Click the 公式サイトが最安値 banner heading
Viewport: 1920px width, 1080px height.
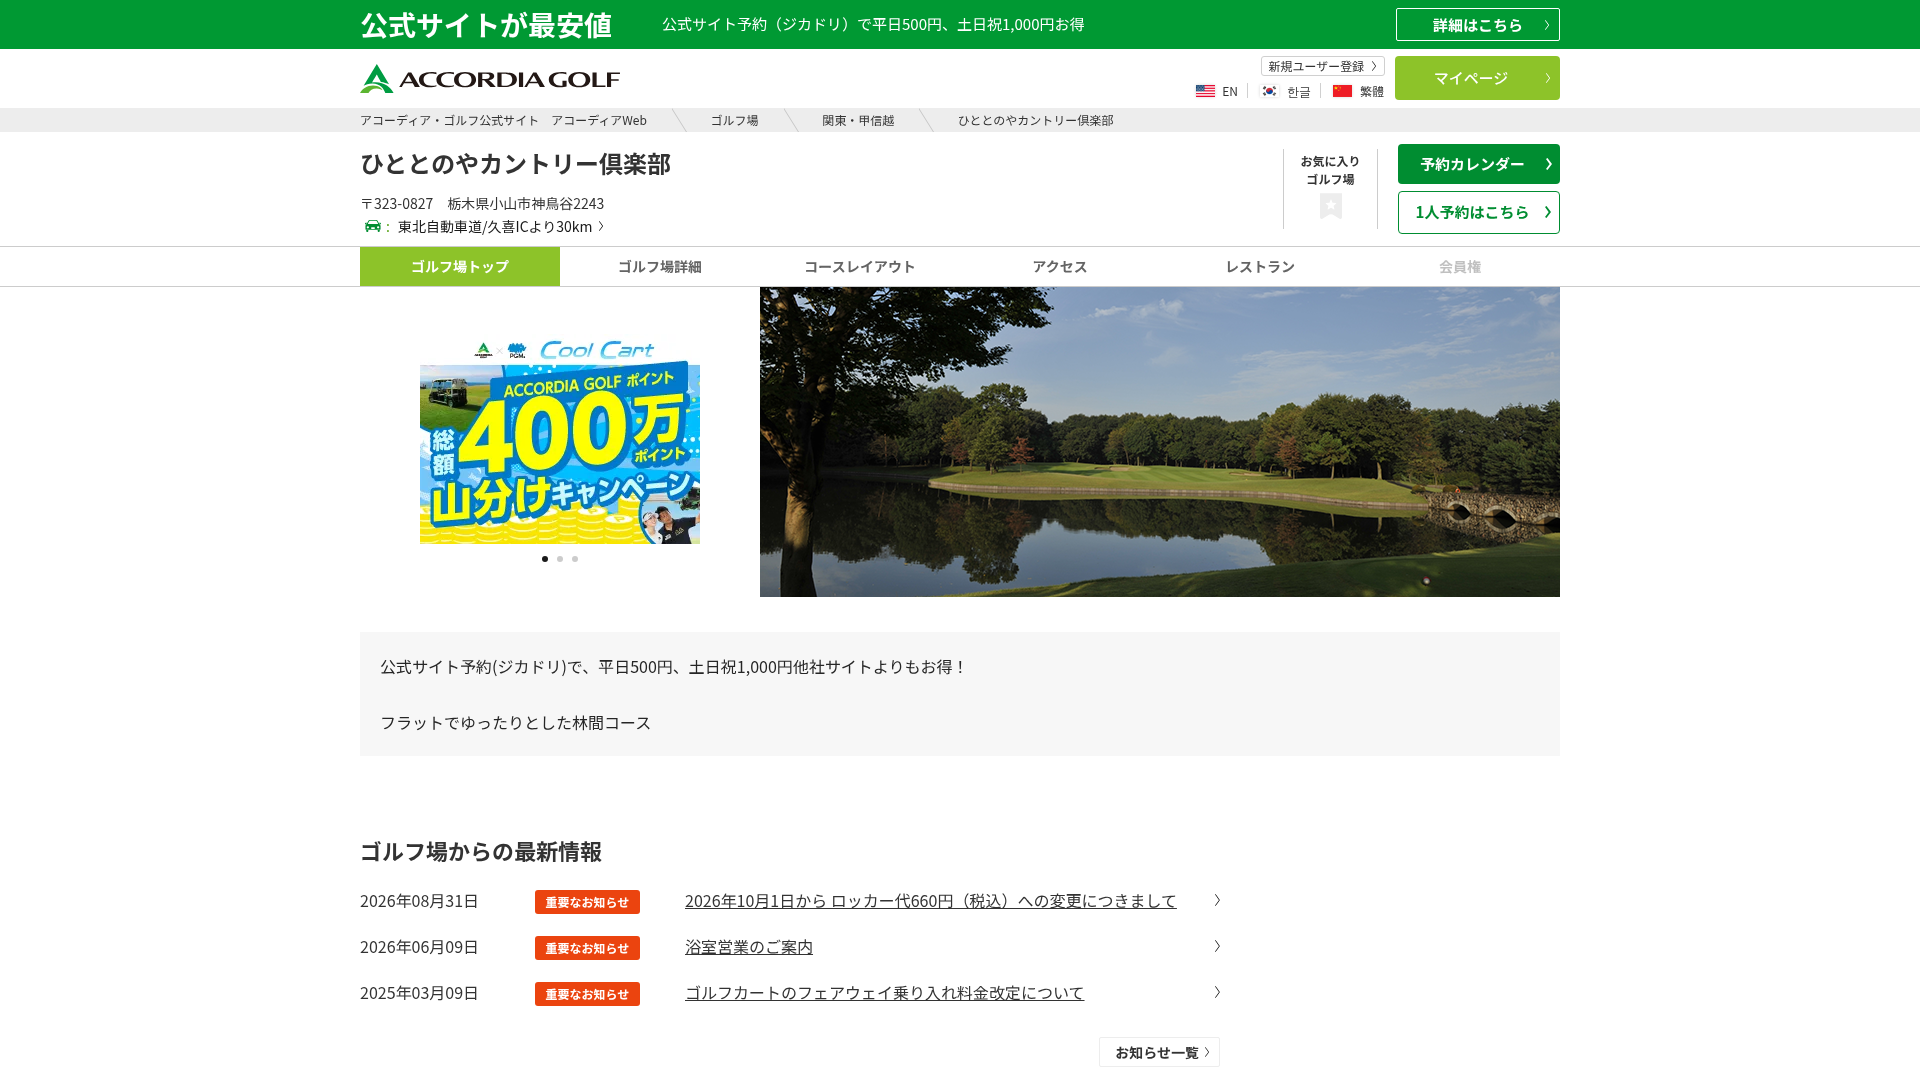click(486, 25)
